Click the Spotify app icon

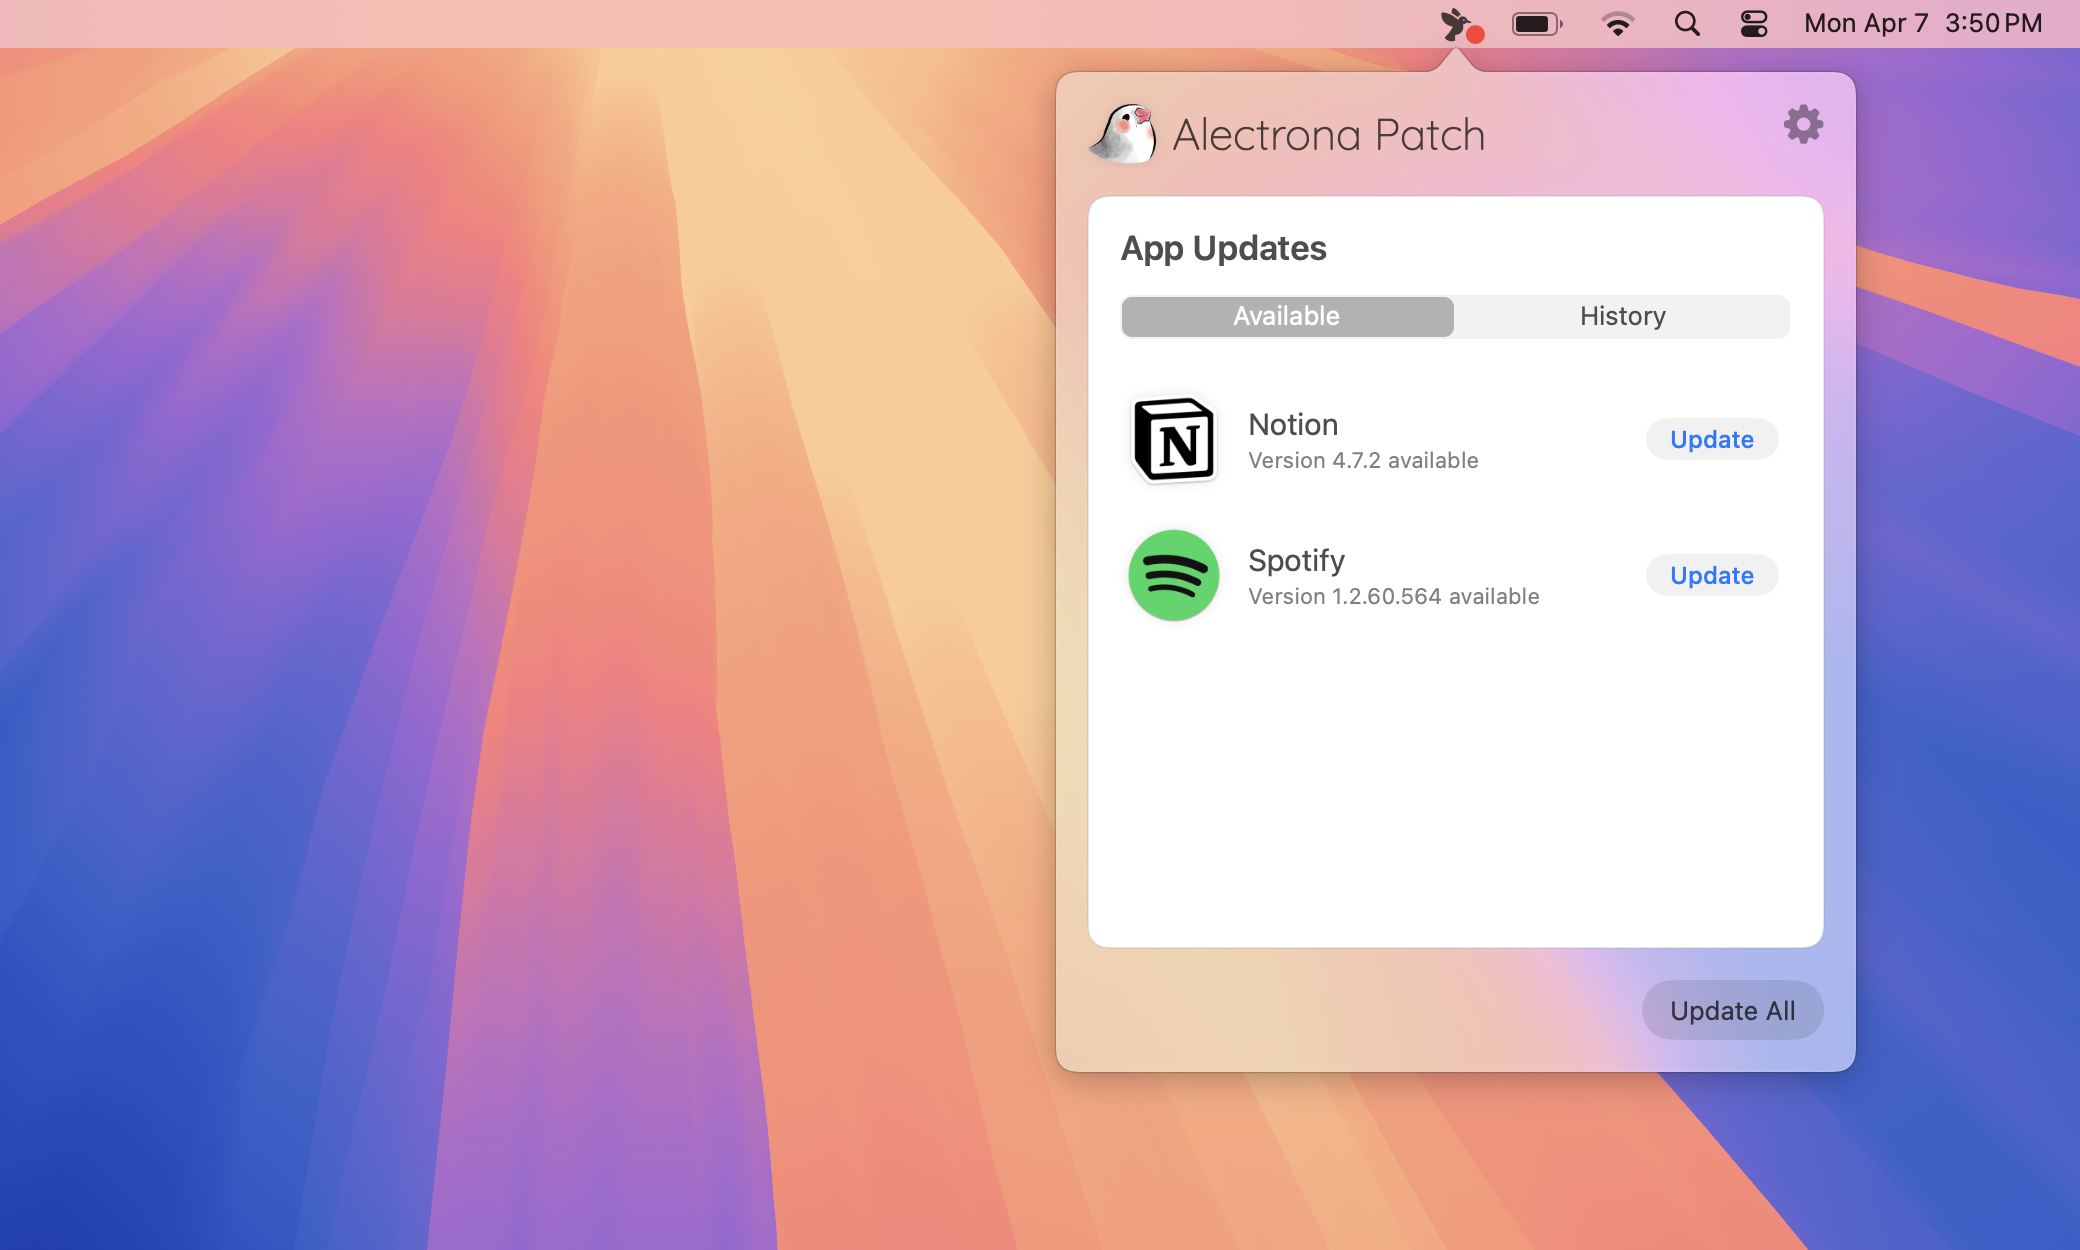pos(1175,575)
